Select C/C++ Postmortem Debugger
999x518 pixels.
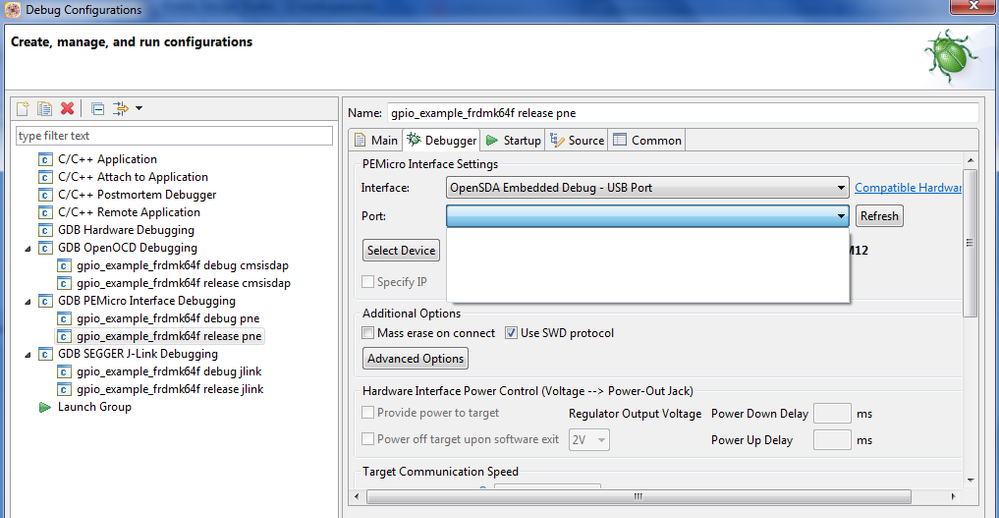point(137,195)
